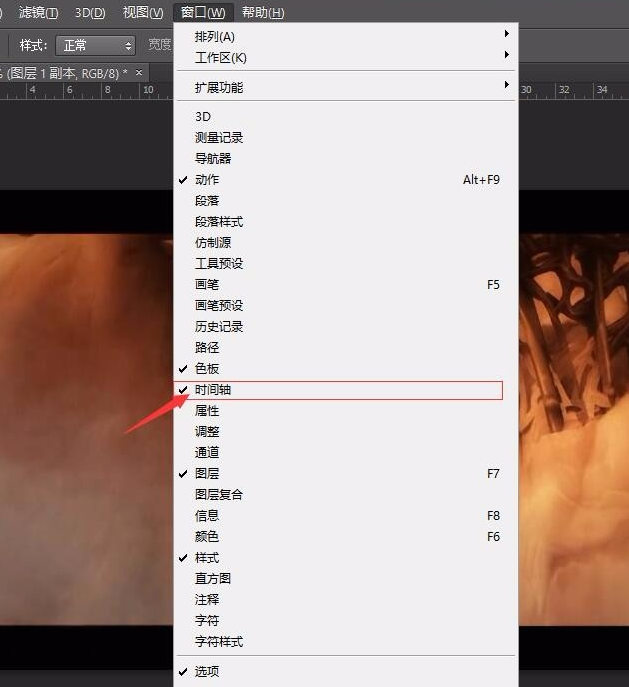Open the 画笔 (Brush) panel
The width and height of the screenshot is (629, 687).
click(x=207, y=285)
